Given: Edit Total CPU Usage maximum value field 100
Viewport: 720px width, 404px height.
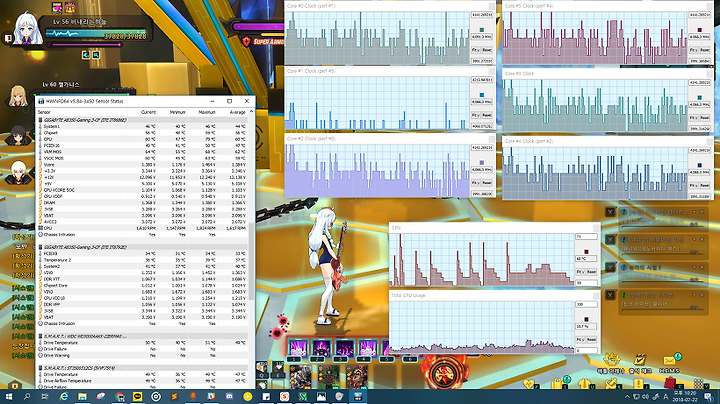Looking at the screenshot, I should pos(586,304).
